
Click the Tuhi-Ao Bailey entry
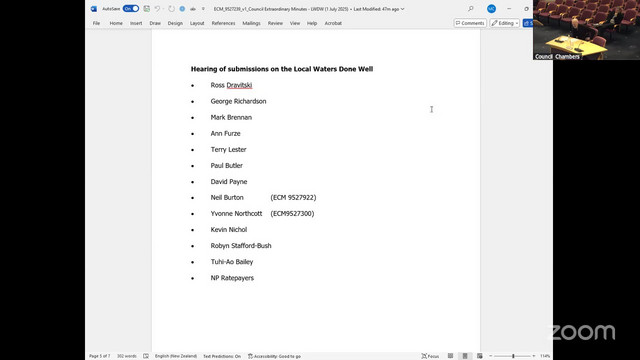[232, 262]
